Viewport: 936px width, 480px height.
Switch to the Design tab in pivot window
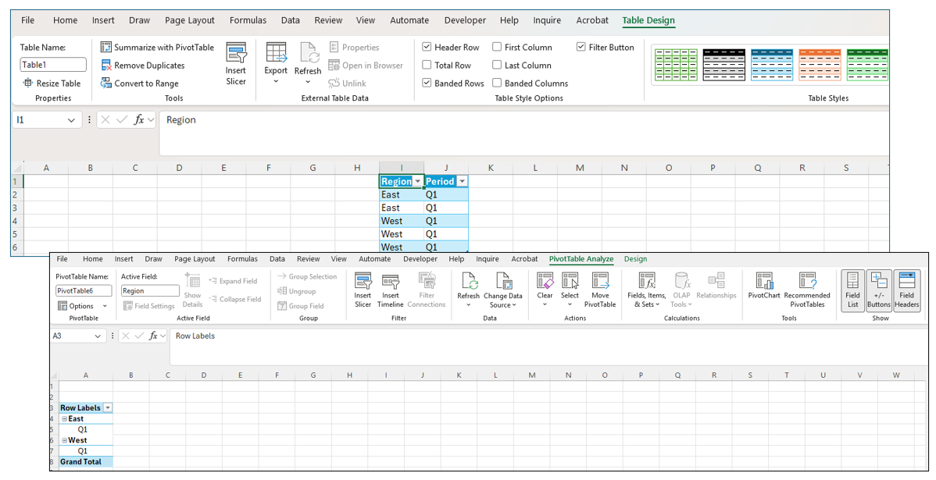coord(635,259)
